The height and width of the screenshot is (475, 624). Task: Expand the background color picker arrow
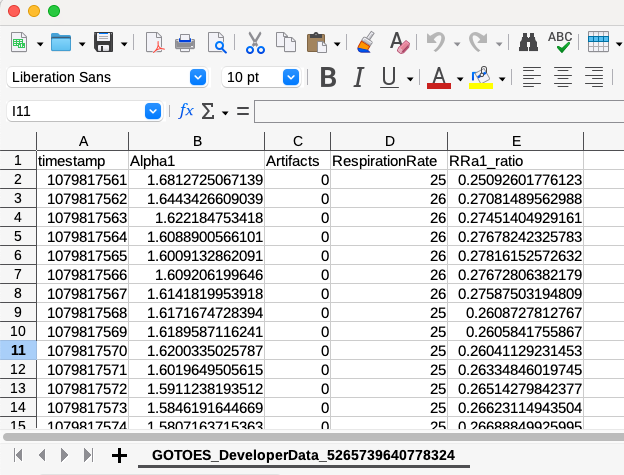click(502, 79)
